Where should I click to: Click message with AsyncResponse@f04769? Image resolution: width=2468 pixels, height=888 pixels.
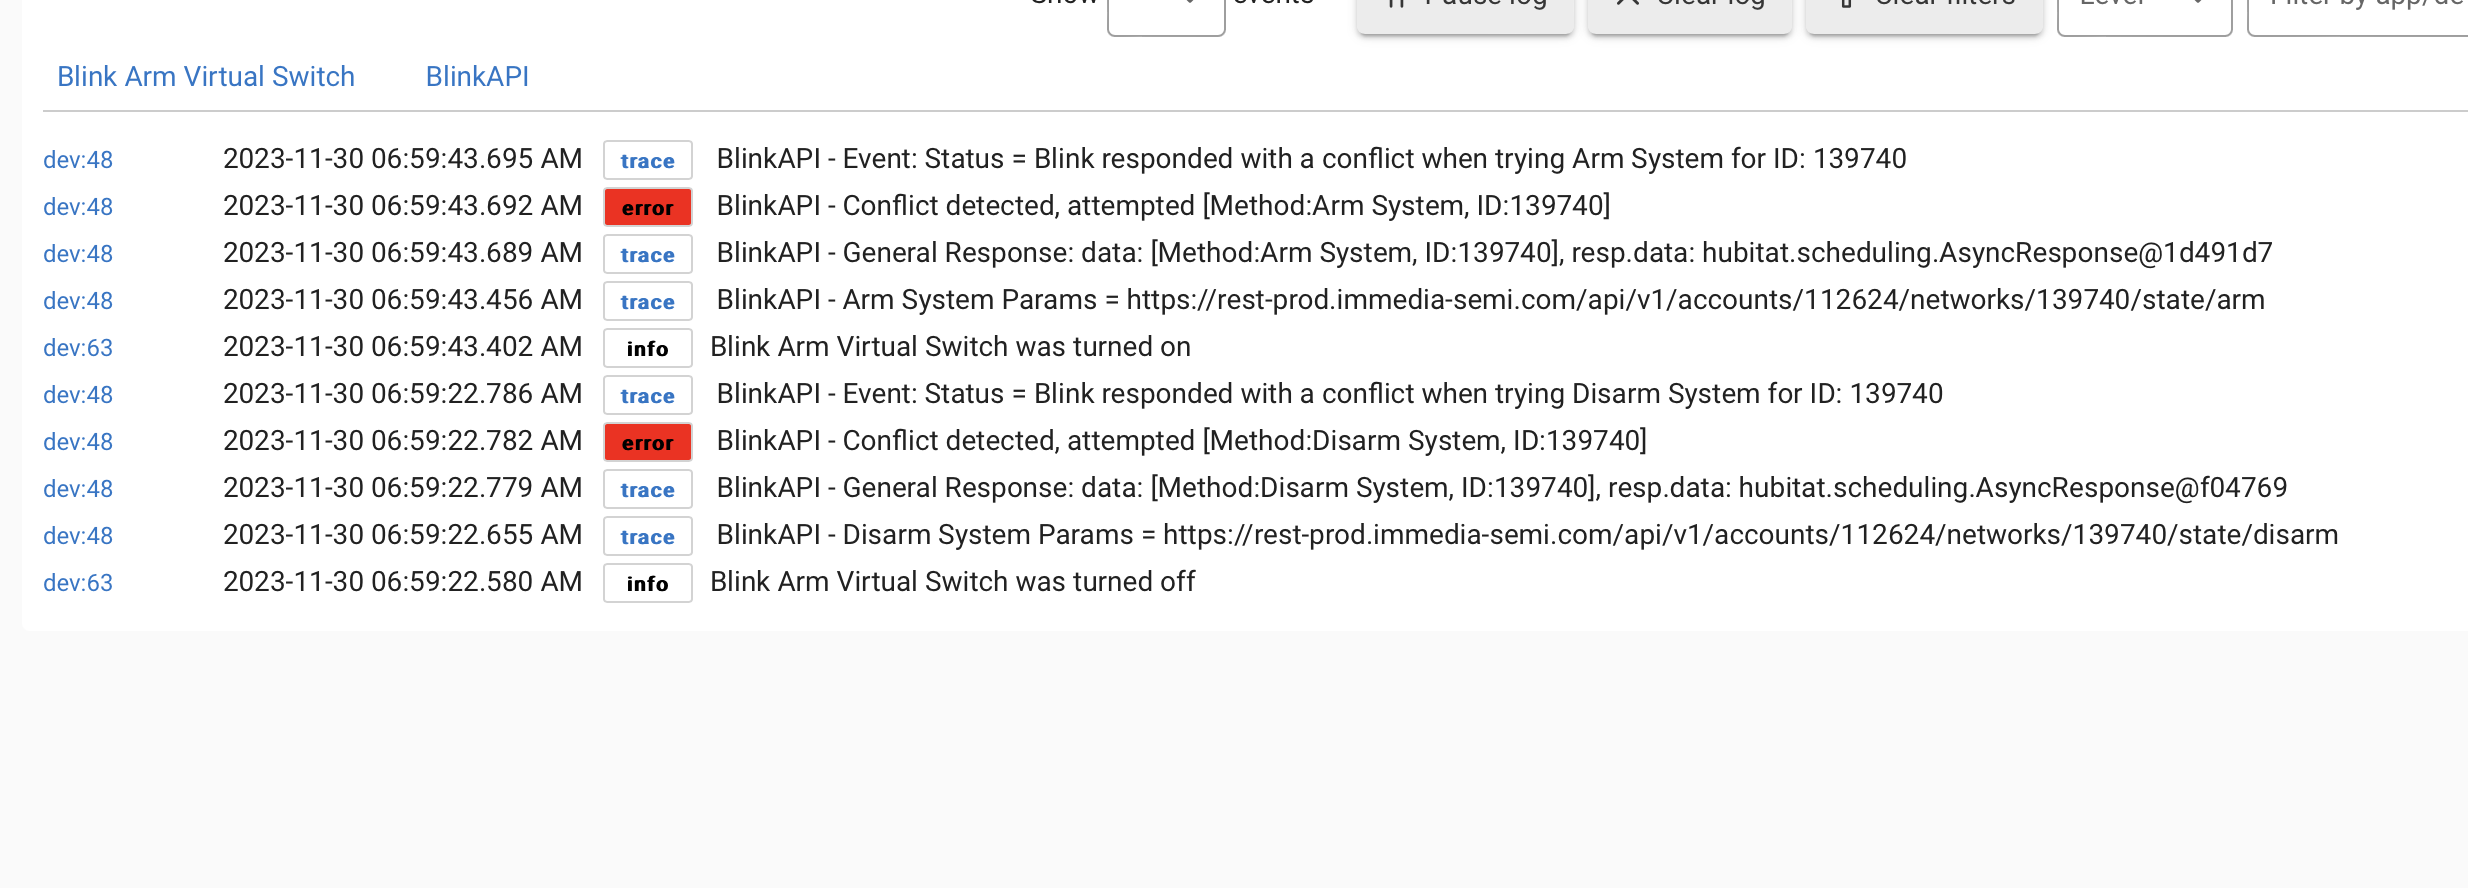point(1502,488)
